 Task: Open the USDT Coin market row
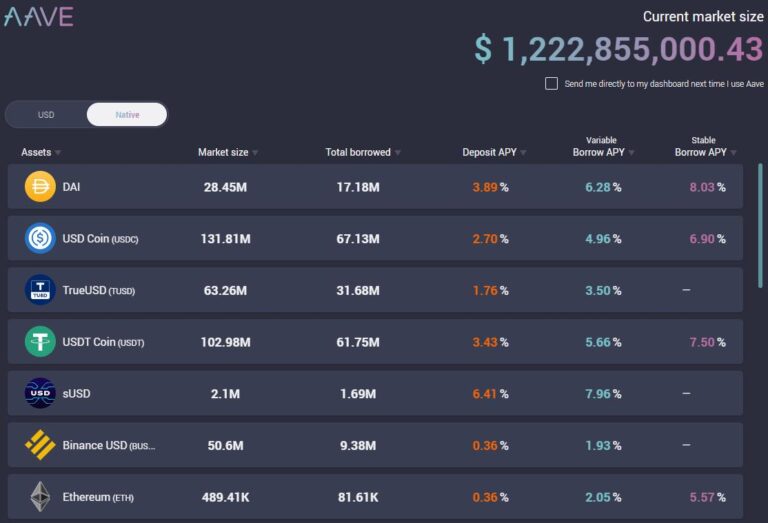[375, 342]
